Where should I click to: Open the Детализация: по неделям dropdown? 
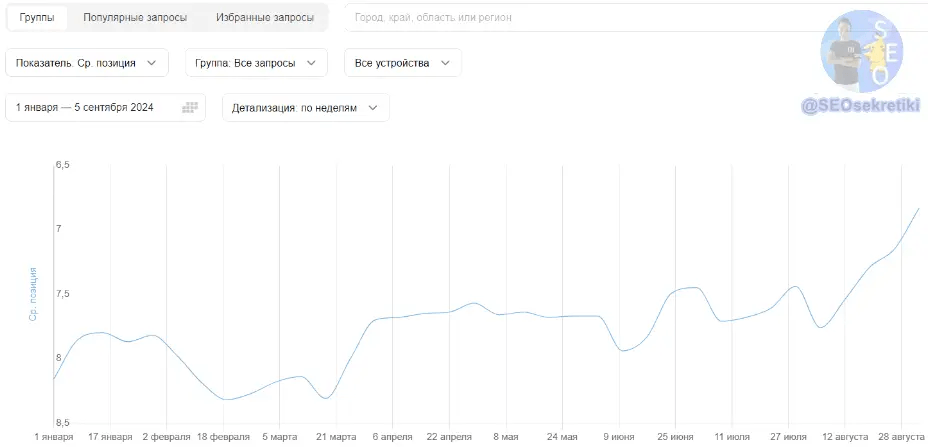[305, 108]
